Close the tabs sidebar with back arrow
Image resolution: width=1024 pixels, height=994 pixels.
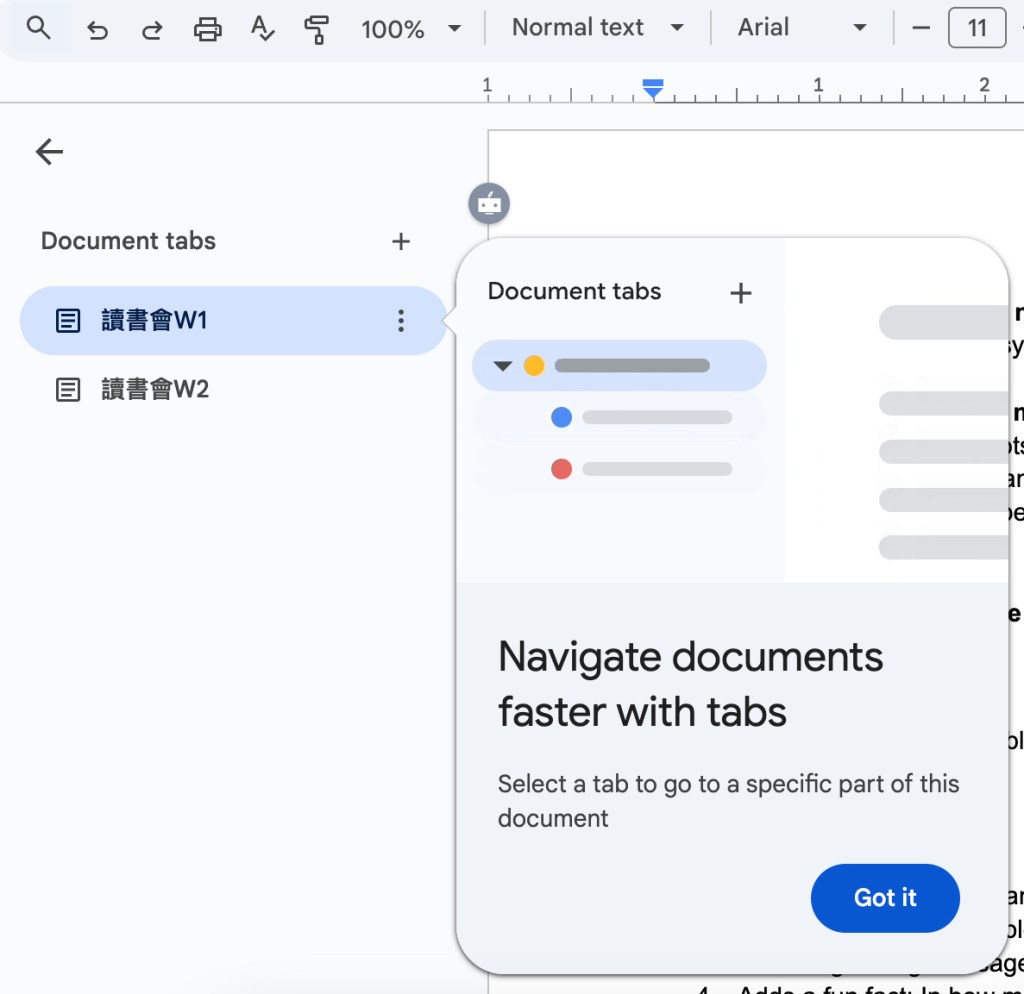pyautogui.click(x=49, y=152)
